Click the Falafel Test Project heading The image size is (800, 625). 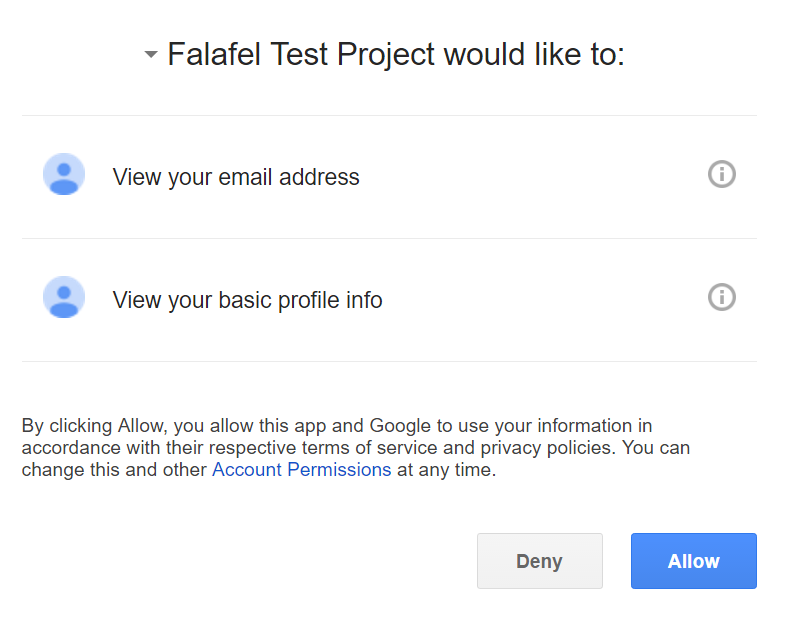pyautogui.click(x=395, y=54)
